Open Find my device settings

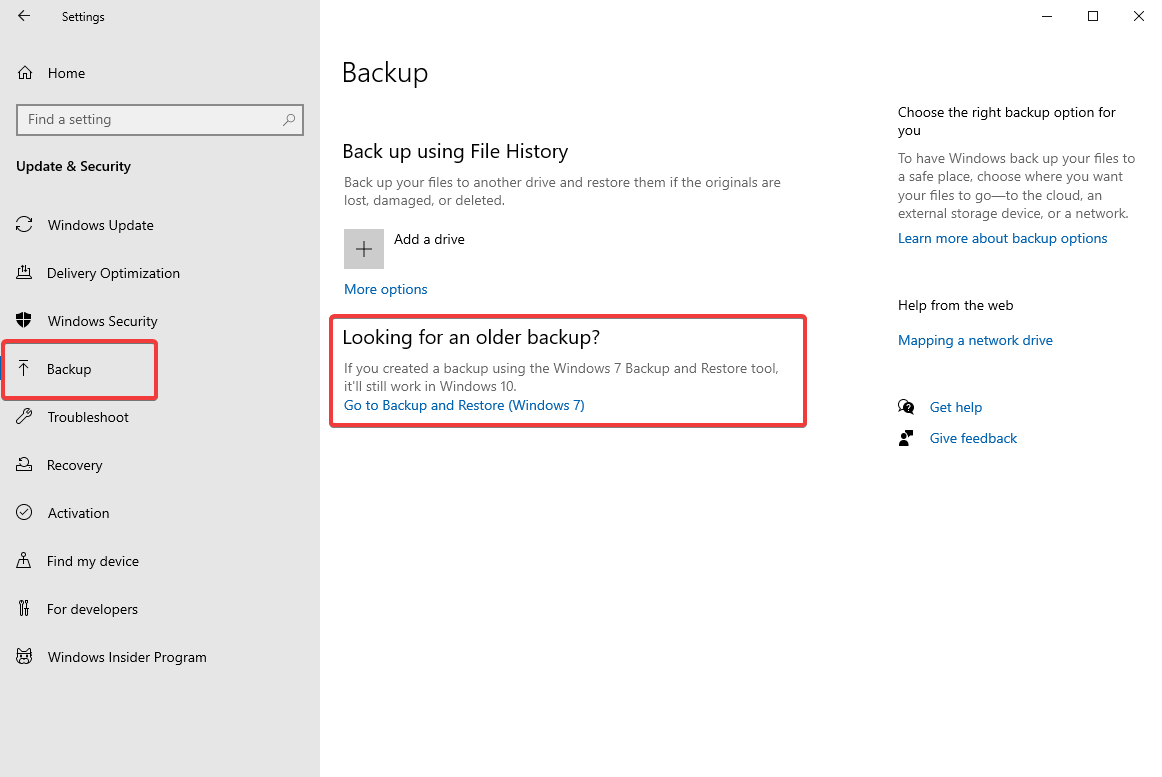[x=24, y=561]
